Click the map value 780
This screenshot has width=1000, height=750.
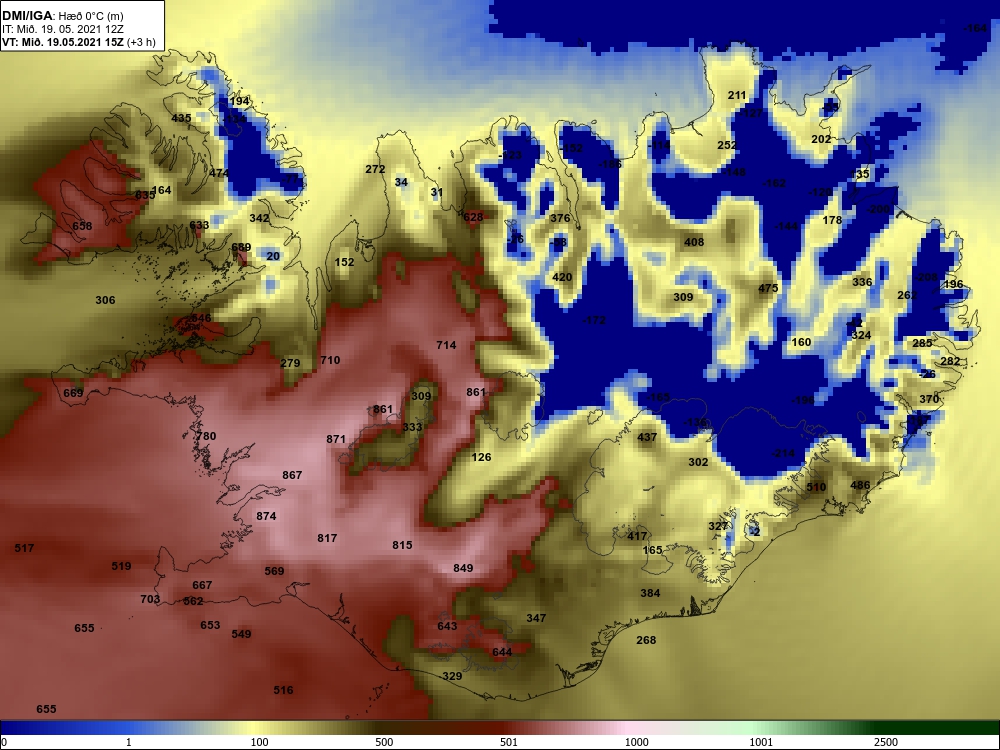(x=206, y=436)
